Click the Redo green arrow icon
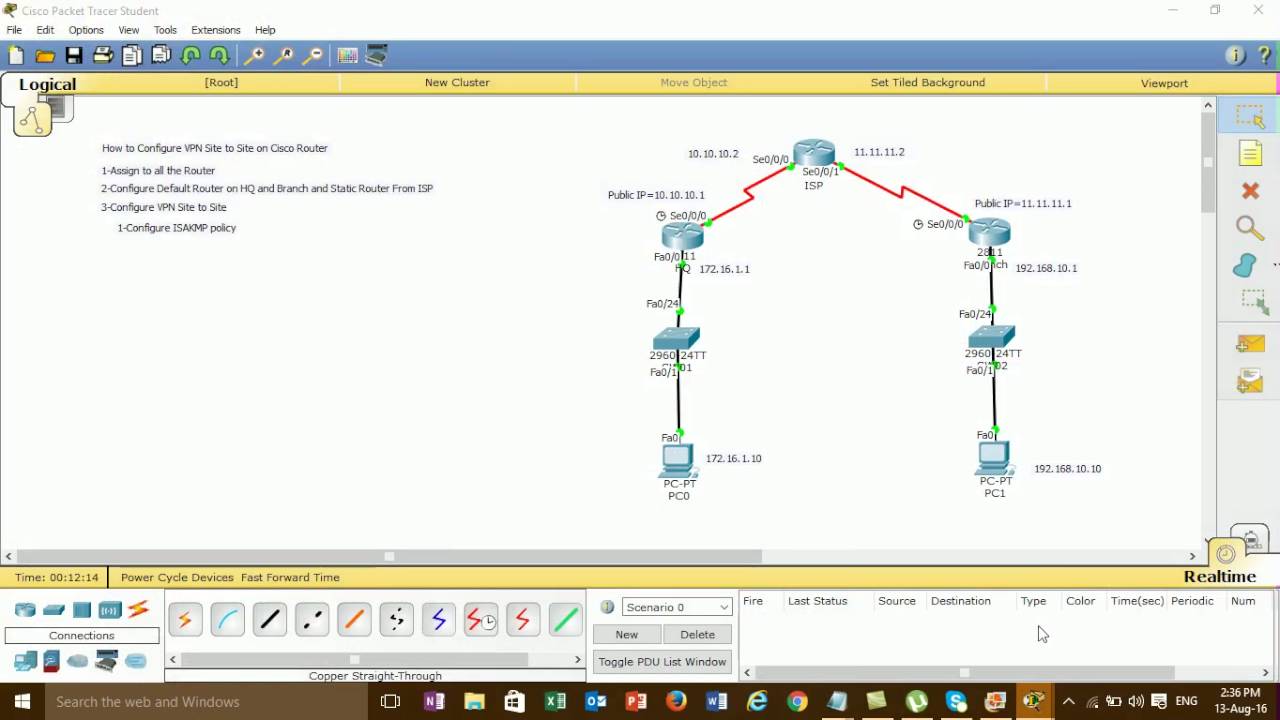Image resolution: width=1280 pixels, height=720 pixels. click(220, 56)
